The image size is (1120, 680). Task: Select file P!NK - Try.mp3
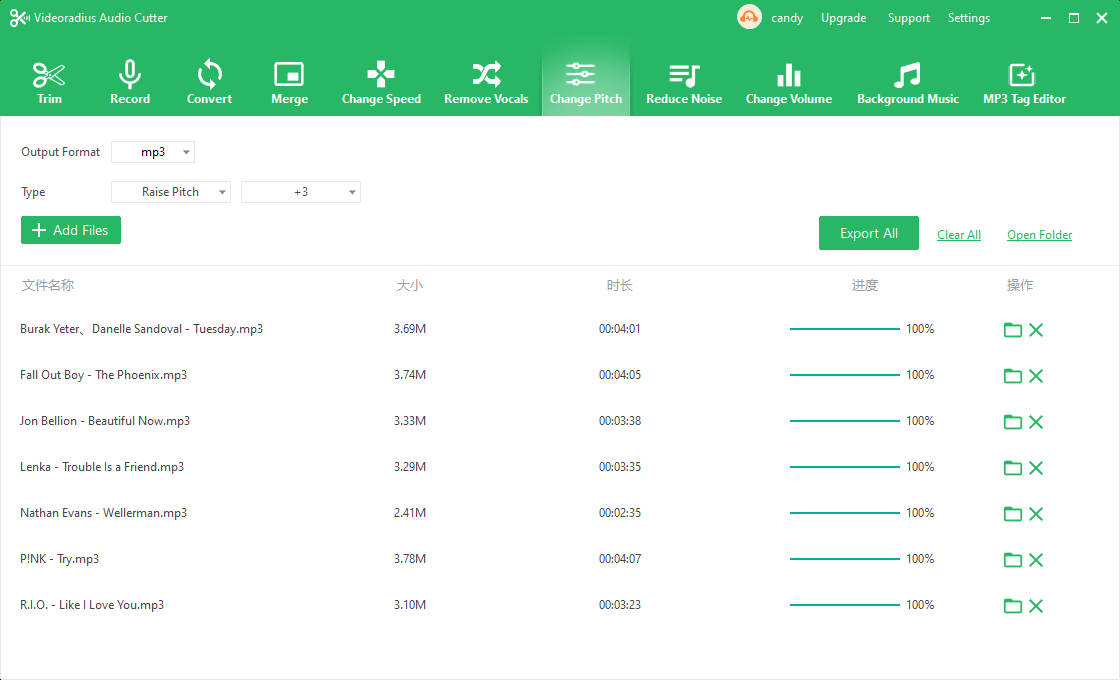[x=59, y=559]
